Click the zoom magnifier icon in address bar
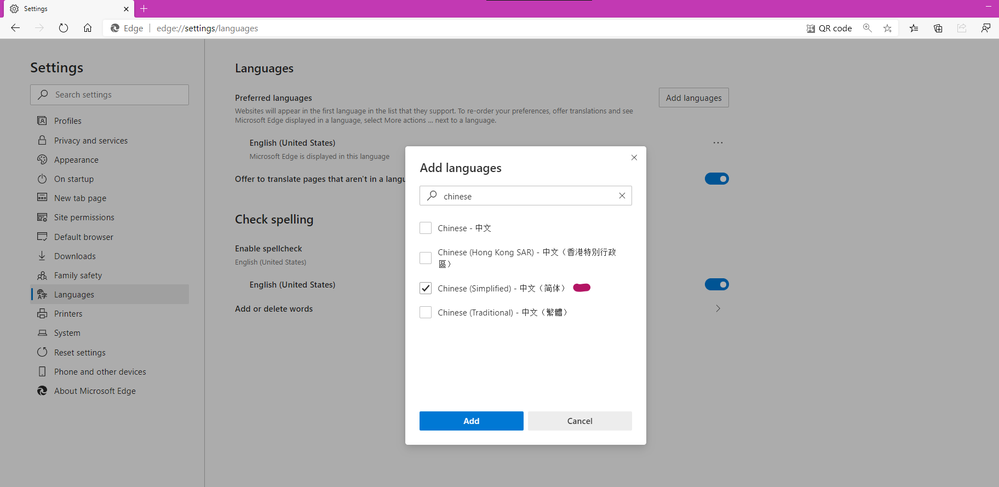The image size is (999, 487). pyautogui.click(x=866, y=28)
